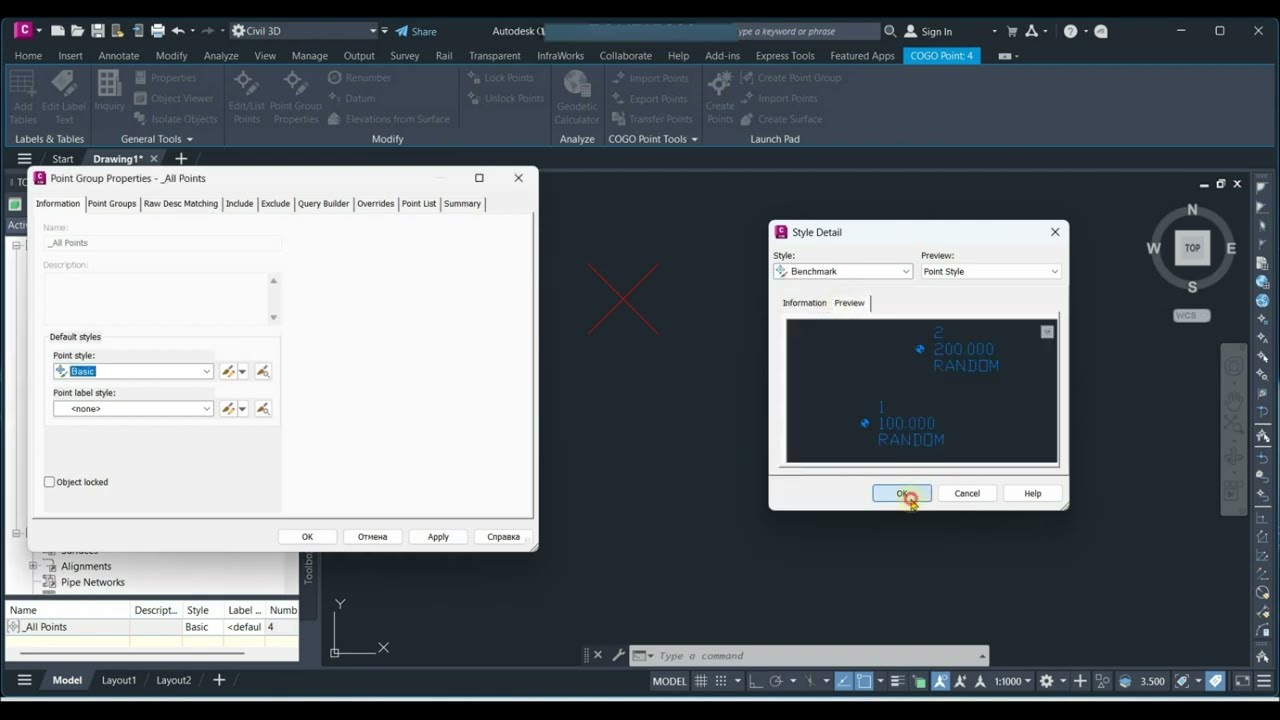1280x720 pixels.
Task: Click the New drawing icon in quick access toolbar
Action: coord(58,31)
